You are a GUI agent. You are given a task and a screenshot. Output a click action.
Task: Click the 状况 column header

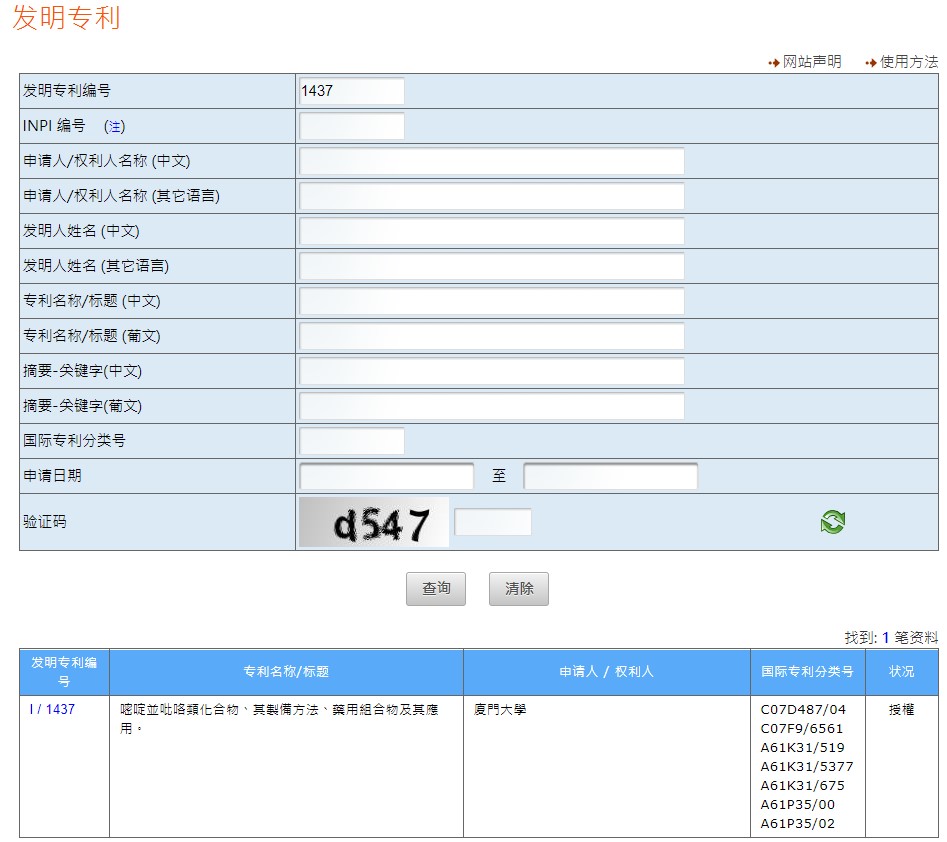pyautogui.click(x=901, y=672)
